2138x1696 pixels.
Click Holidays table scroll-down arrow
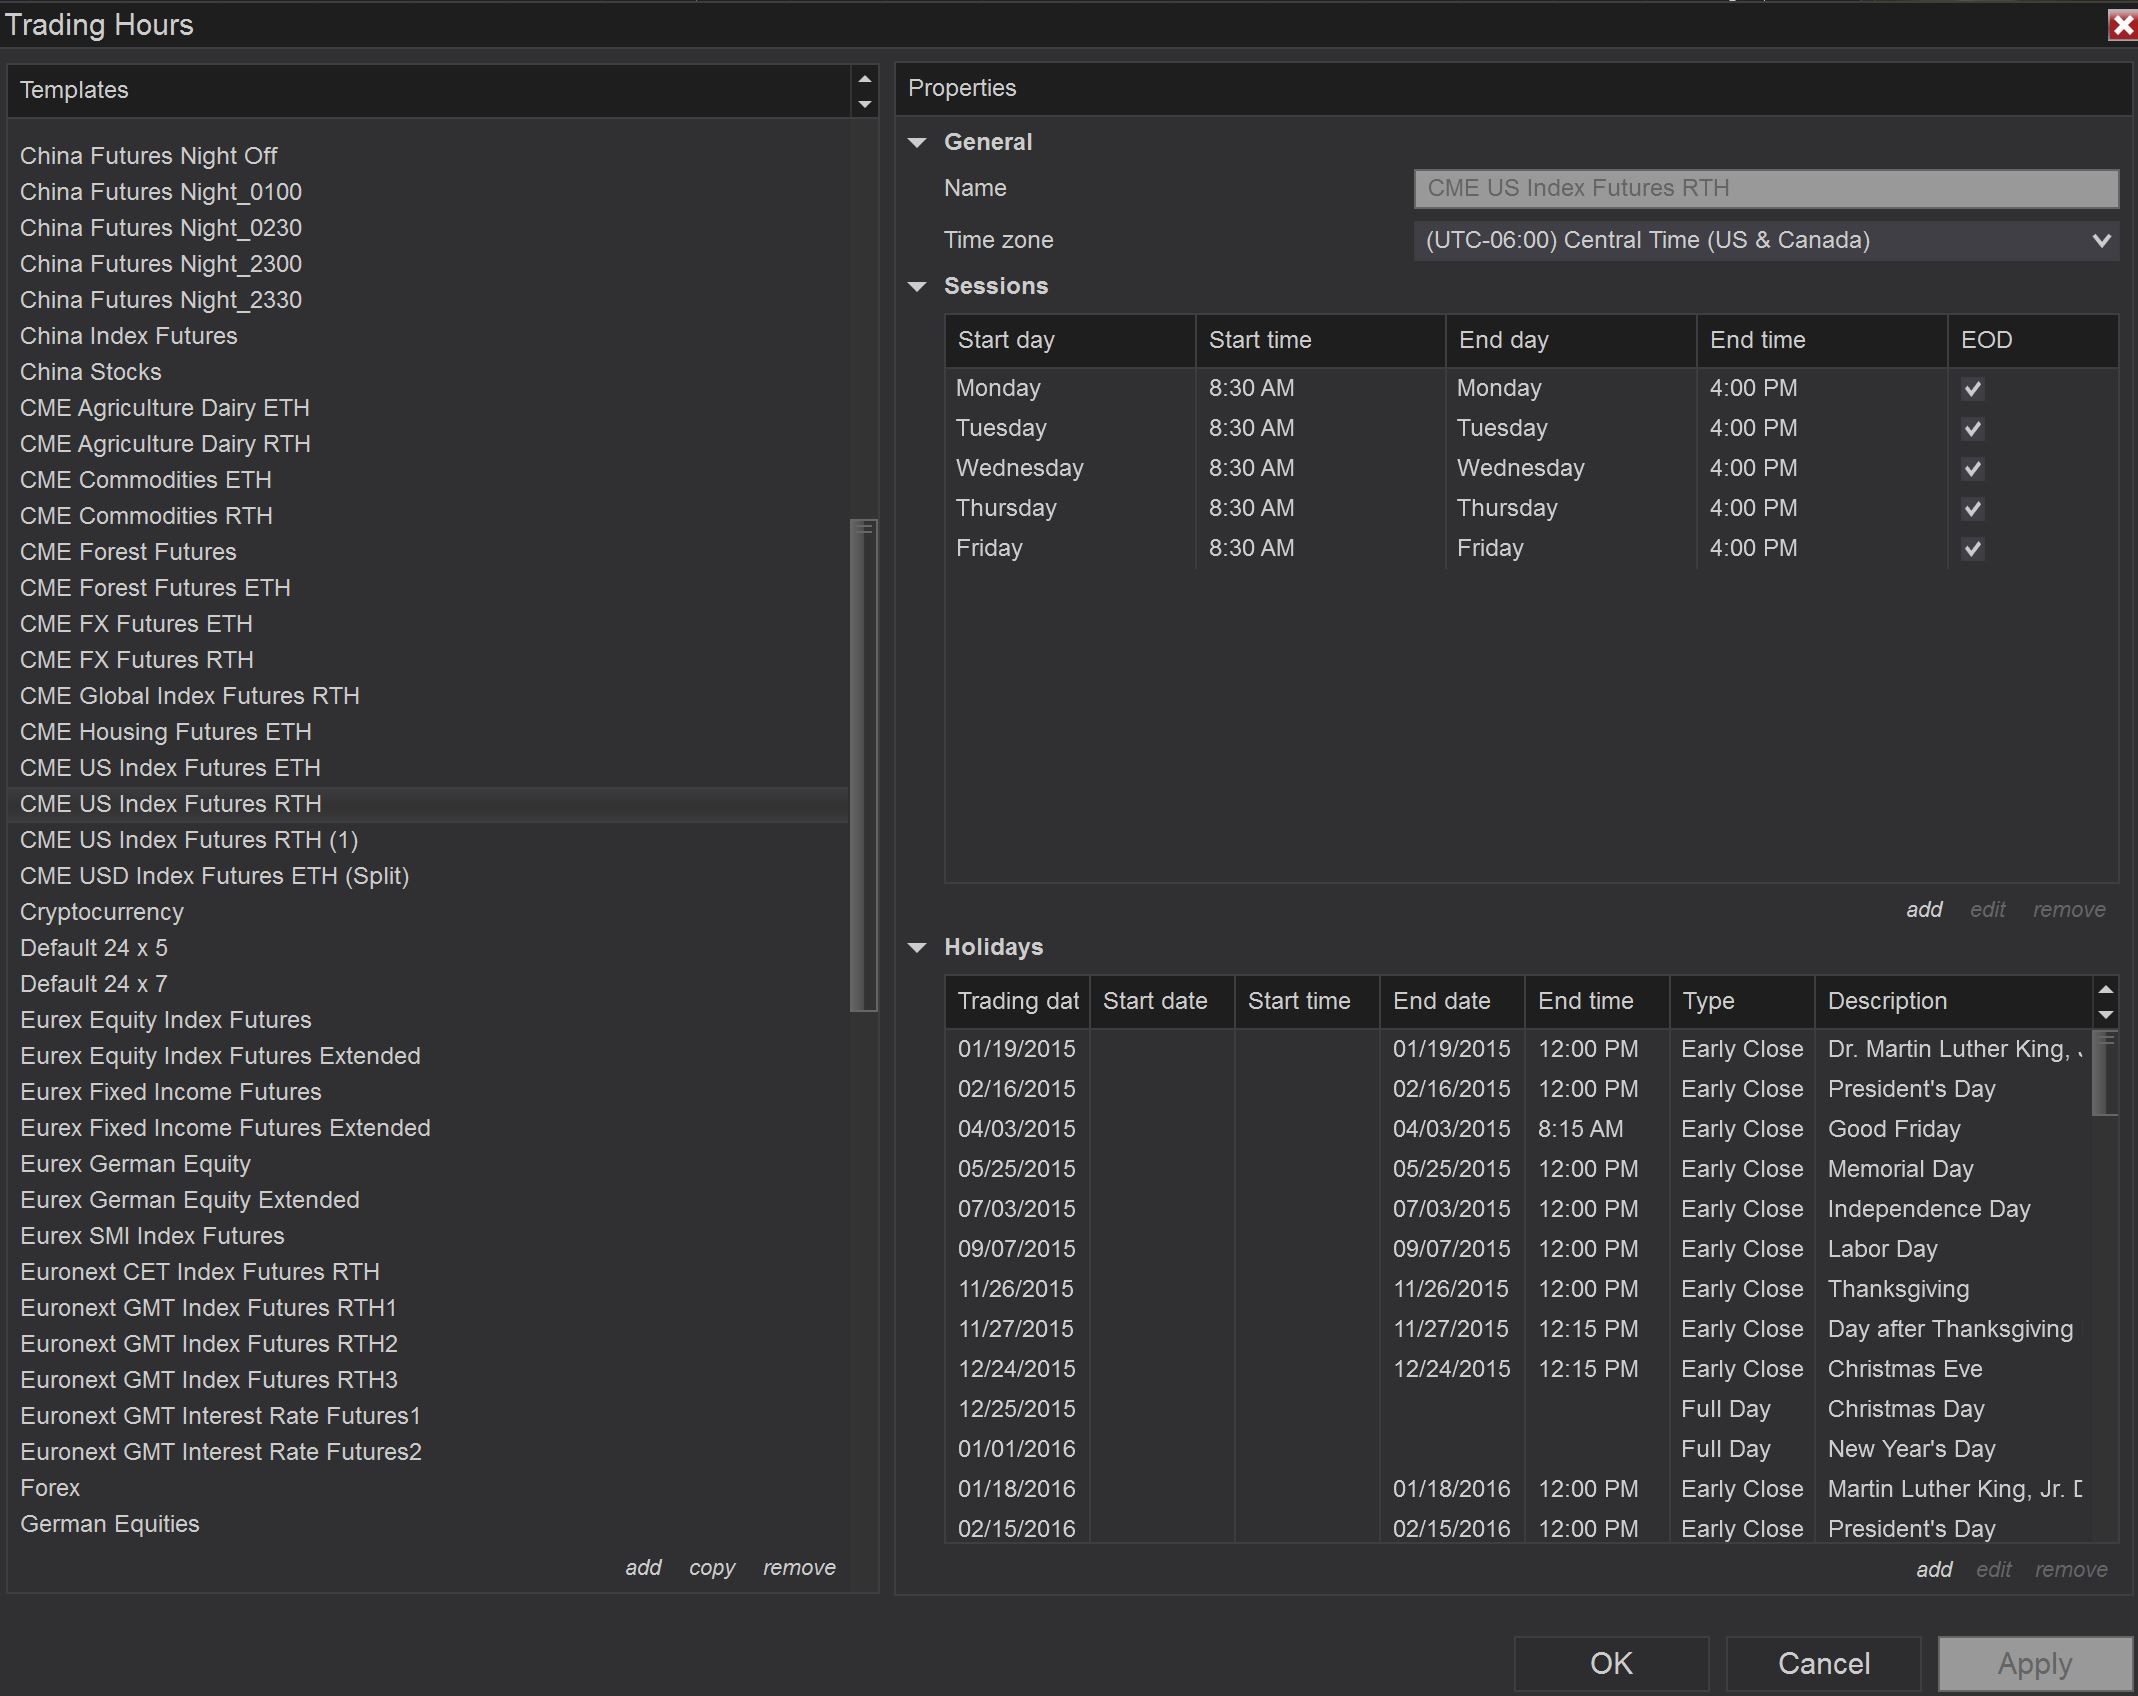[x=2105, y=1014]
